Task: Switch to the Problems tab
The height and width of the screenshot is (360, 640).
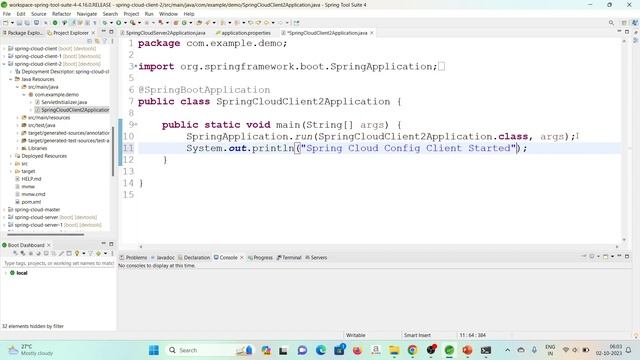Action: coord(133,258)
